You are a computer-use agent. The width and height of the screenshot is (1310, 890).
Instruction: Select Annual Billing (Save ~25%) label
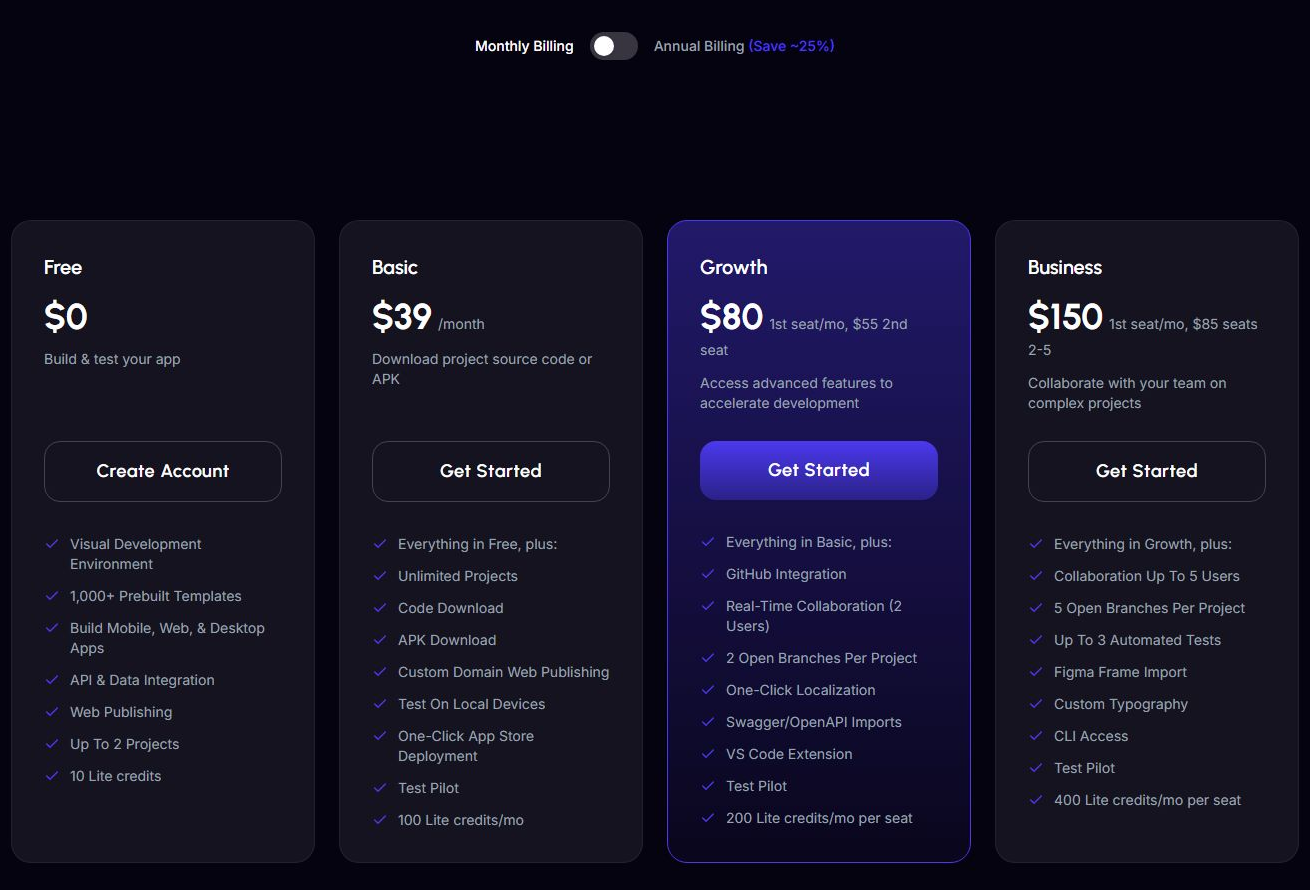[x=744, y=46]
